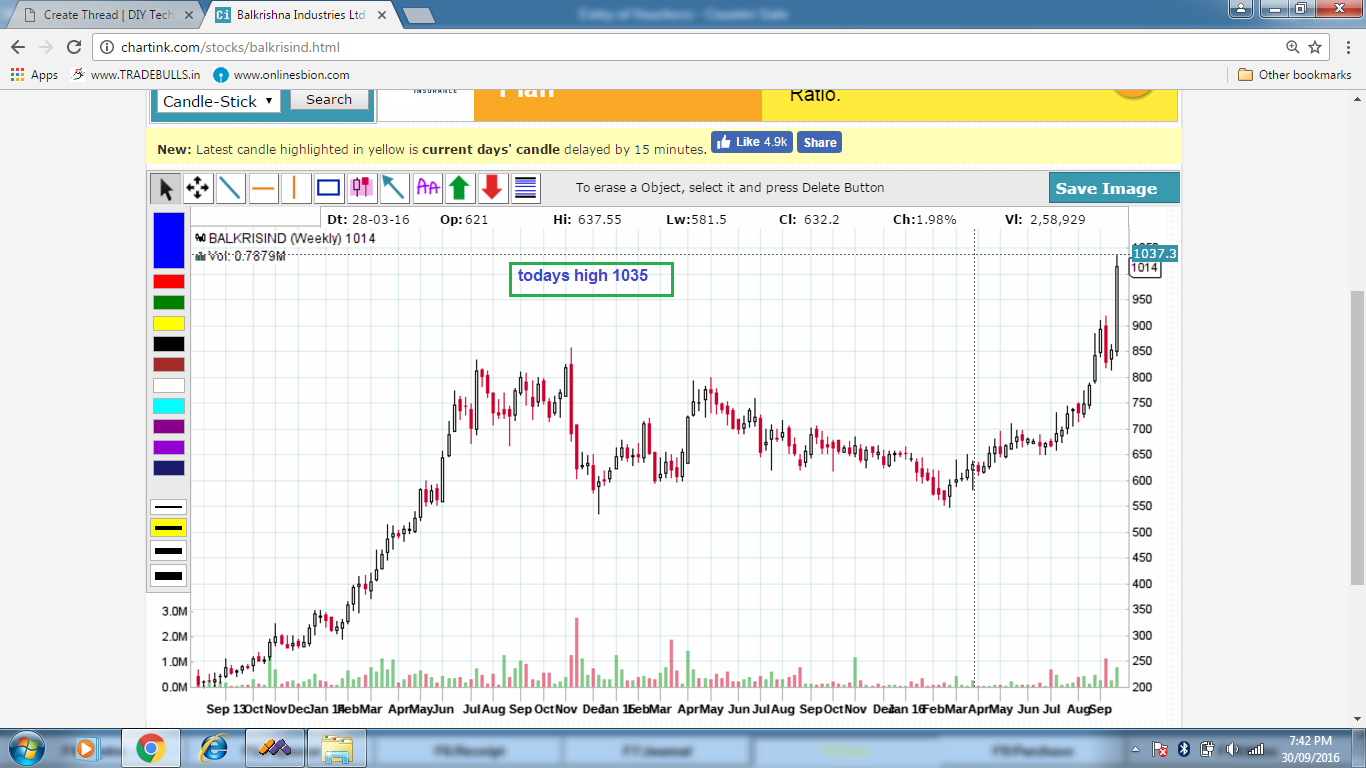
Task: Add a red down arrow marker
Action: coord(492,188)
